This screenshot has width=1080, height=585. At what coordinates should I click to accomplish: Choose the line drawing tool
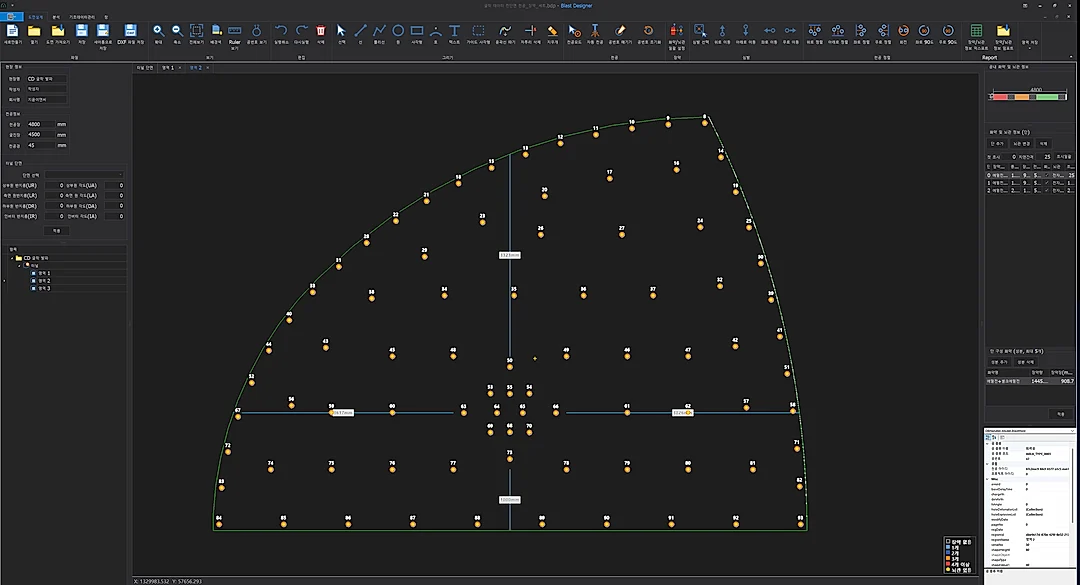(360, 31)
